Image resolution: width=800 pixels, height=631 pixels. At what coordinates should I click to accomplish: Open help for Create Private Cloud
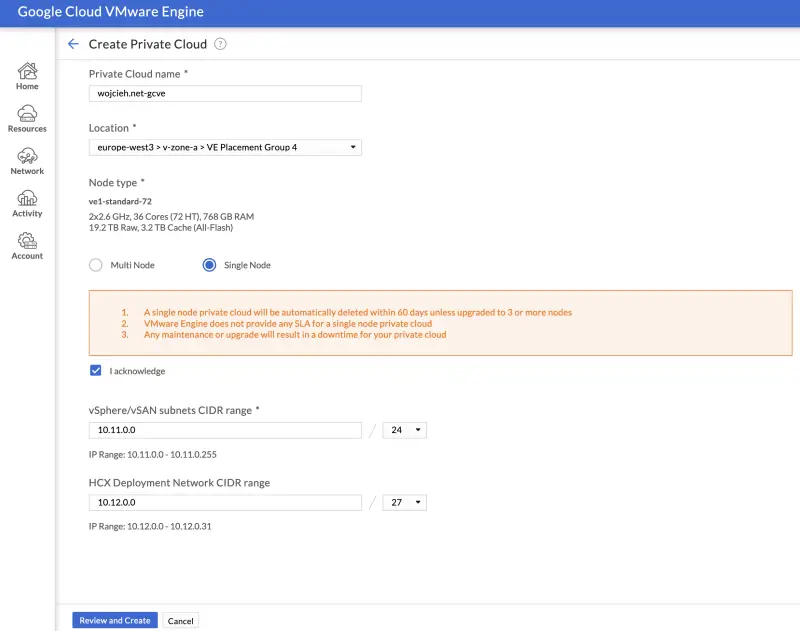[x=218, y=44]
